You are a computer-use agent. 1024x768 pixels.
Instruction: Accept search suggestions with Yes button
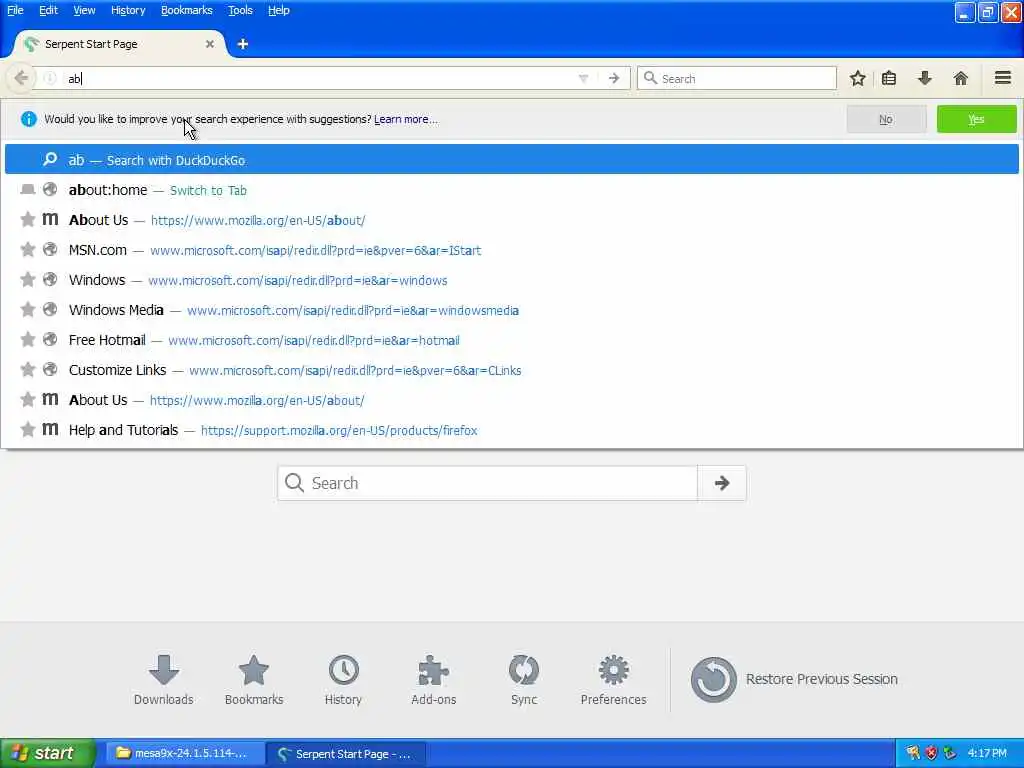976,120
